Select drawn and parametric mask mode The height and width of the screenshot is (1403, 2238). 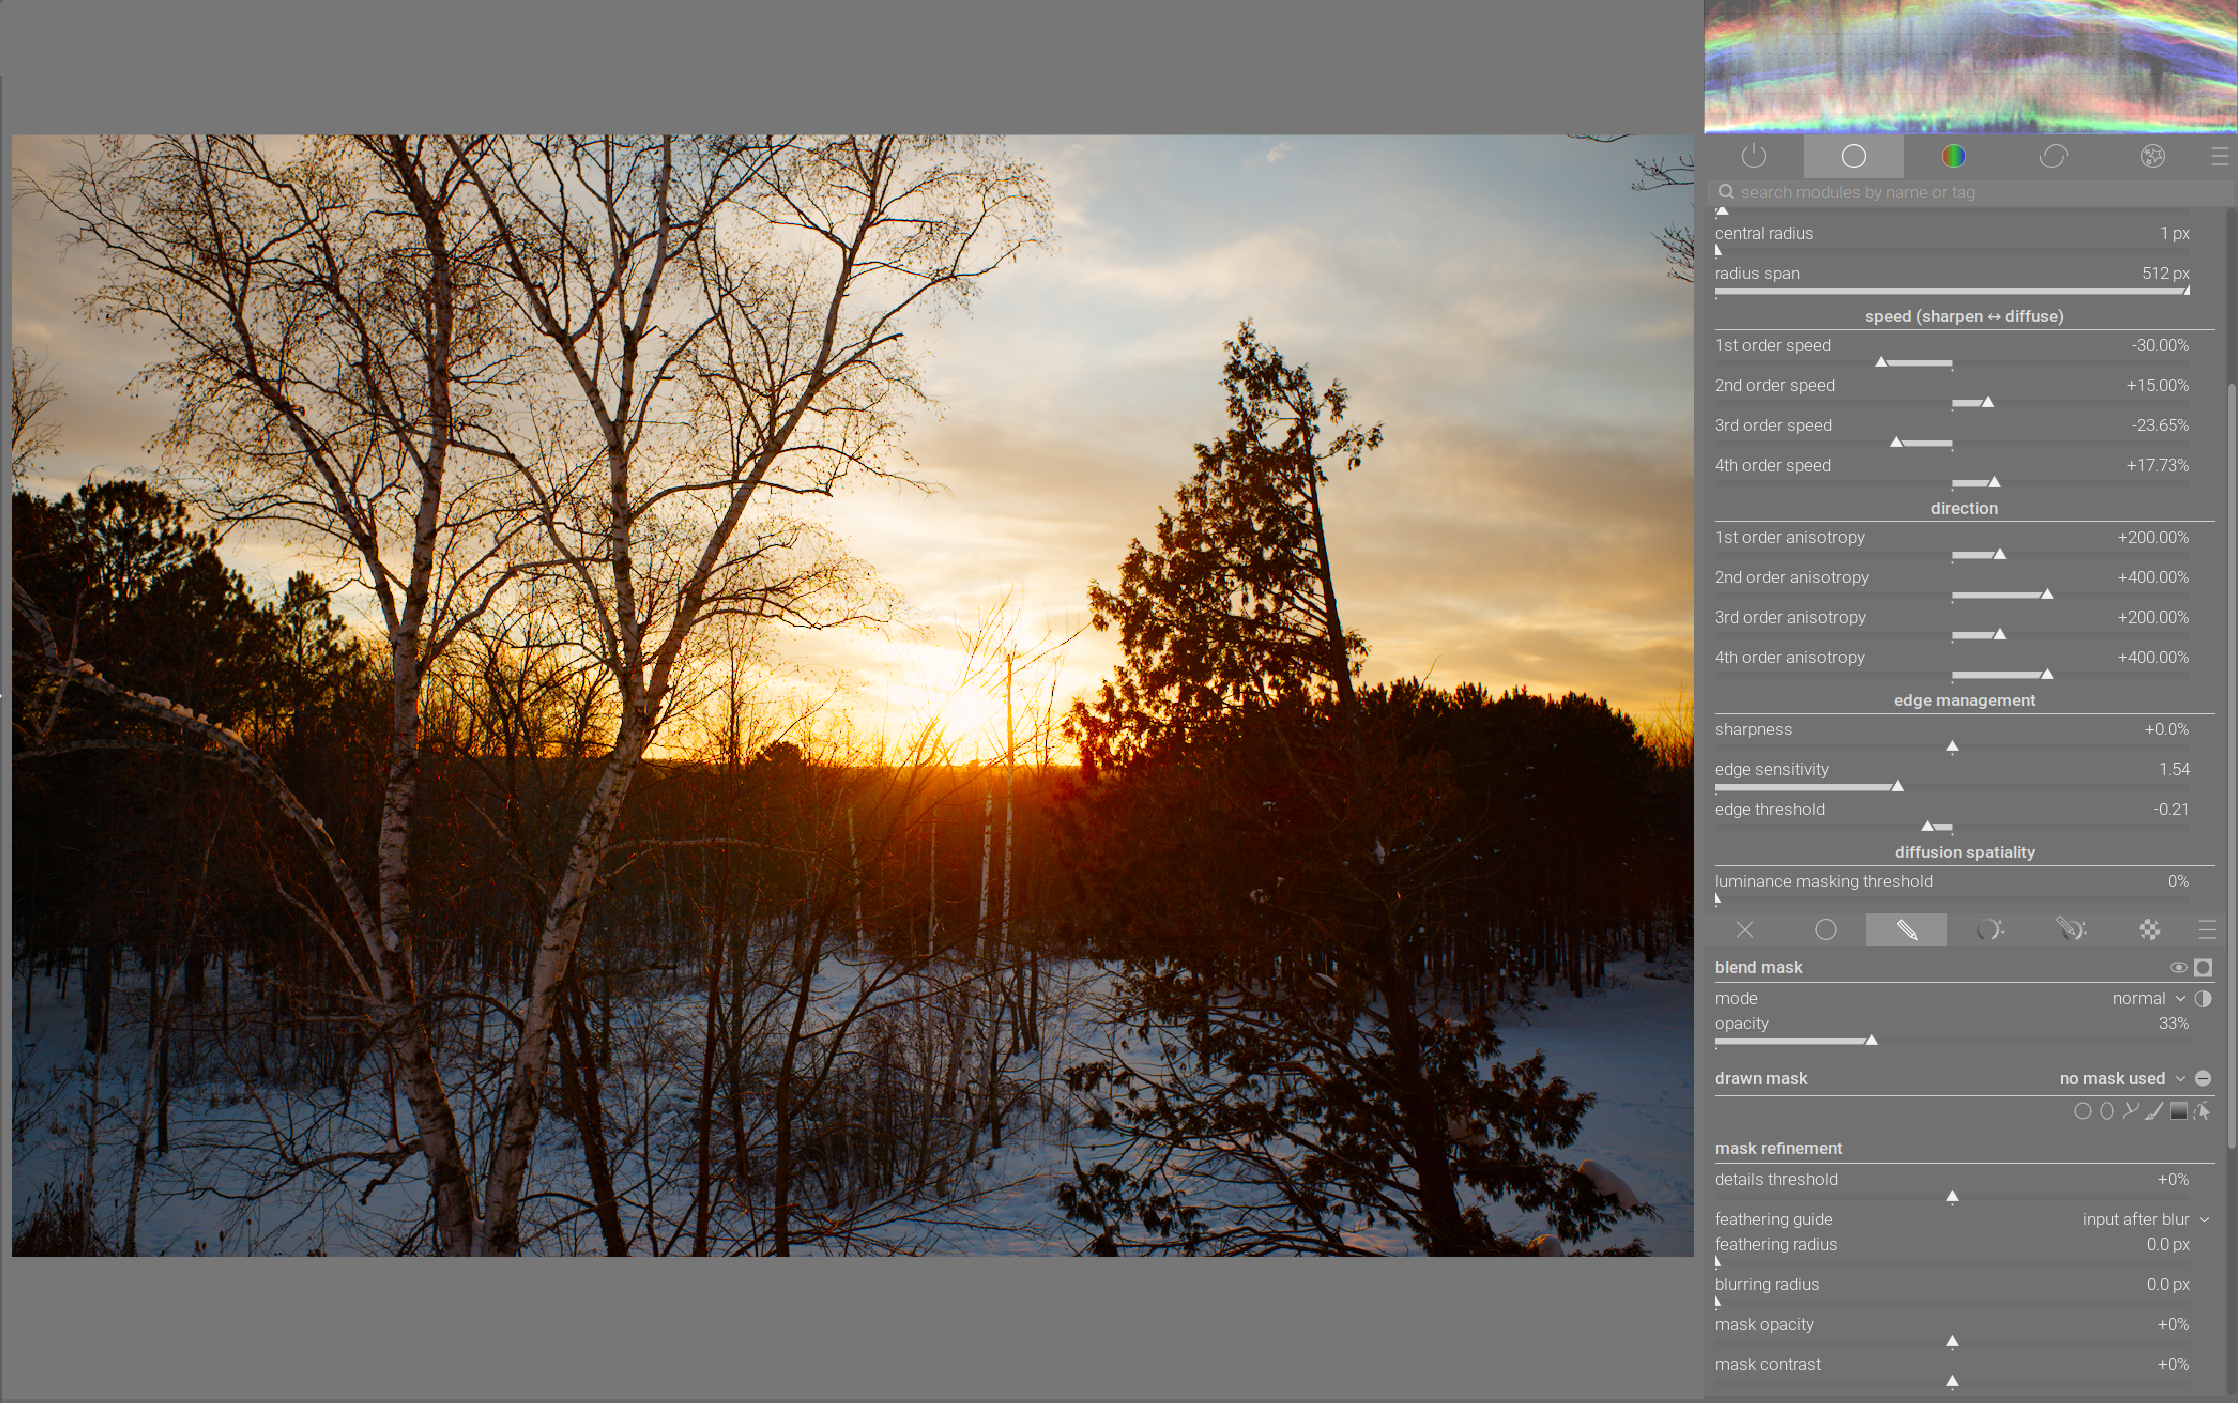(2070, 930)
